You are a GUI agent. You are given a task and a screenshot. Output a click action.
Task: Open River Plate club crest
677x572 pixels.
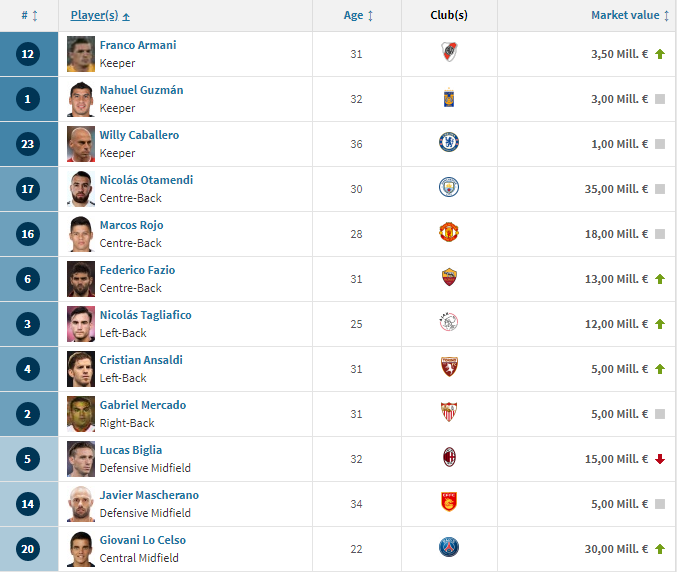[x=449, y=52]
